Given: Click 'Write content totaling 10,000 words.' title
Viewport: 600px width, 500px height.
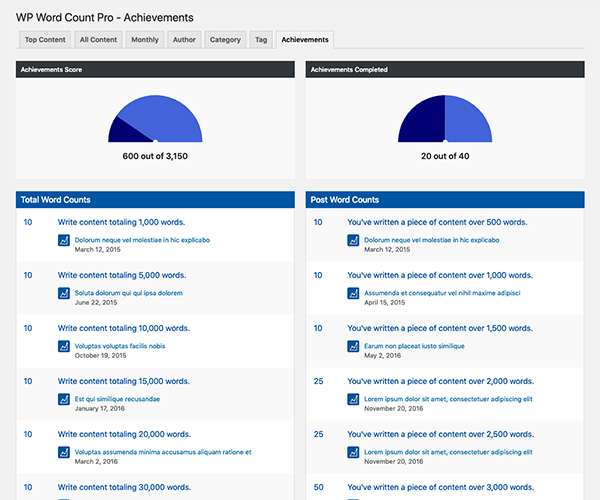Looking at the screenshot, I should 124,328.
